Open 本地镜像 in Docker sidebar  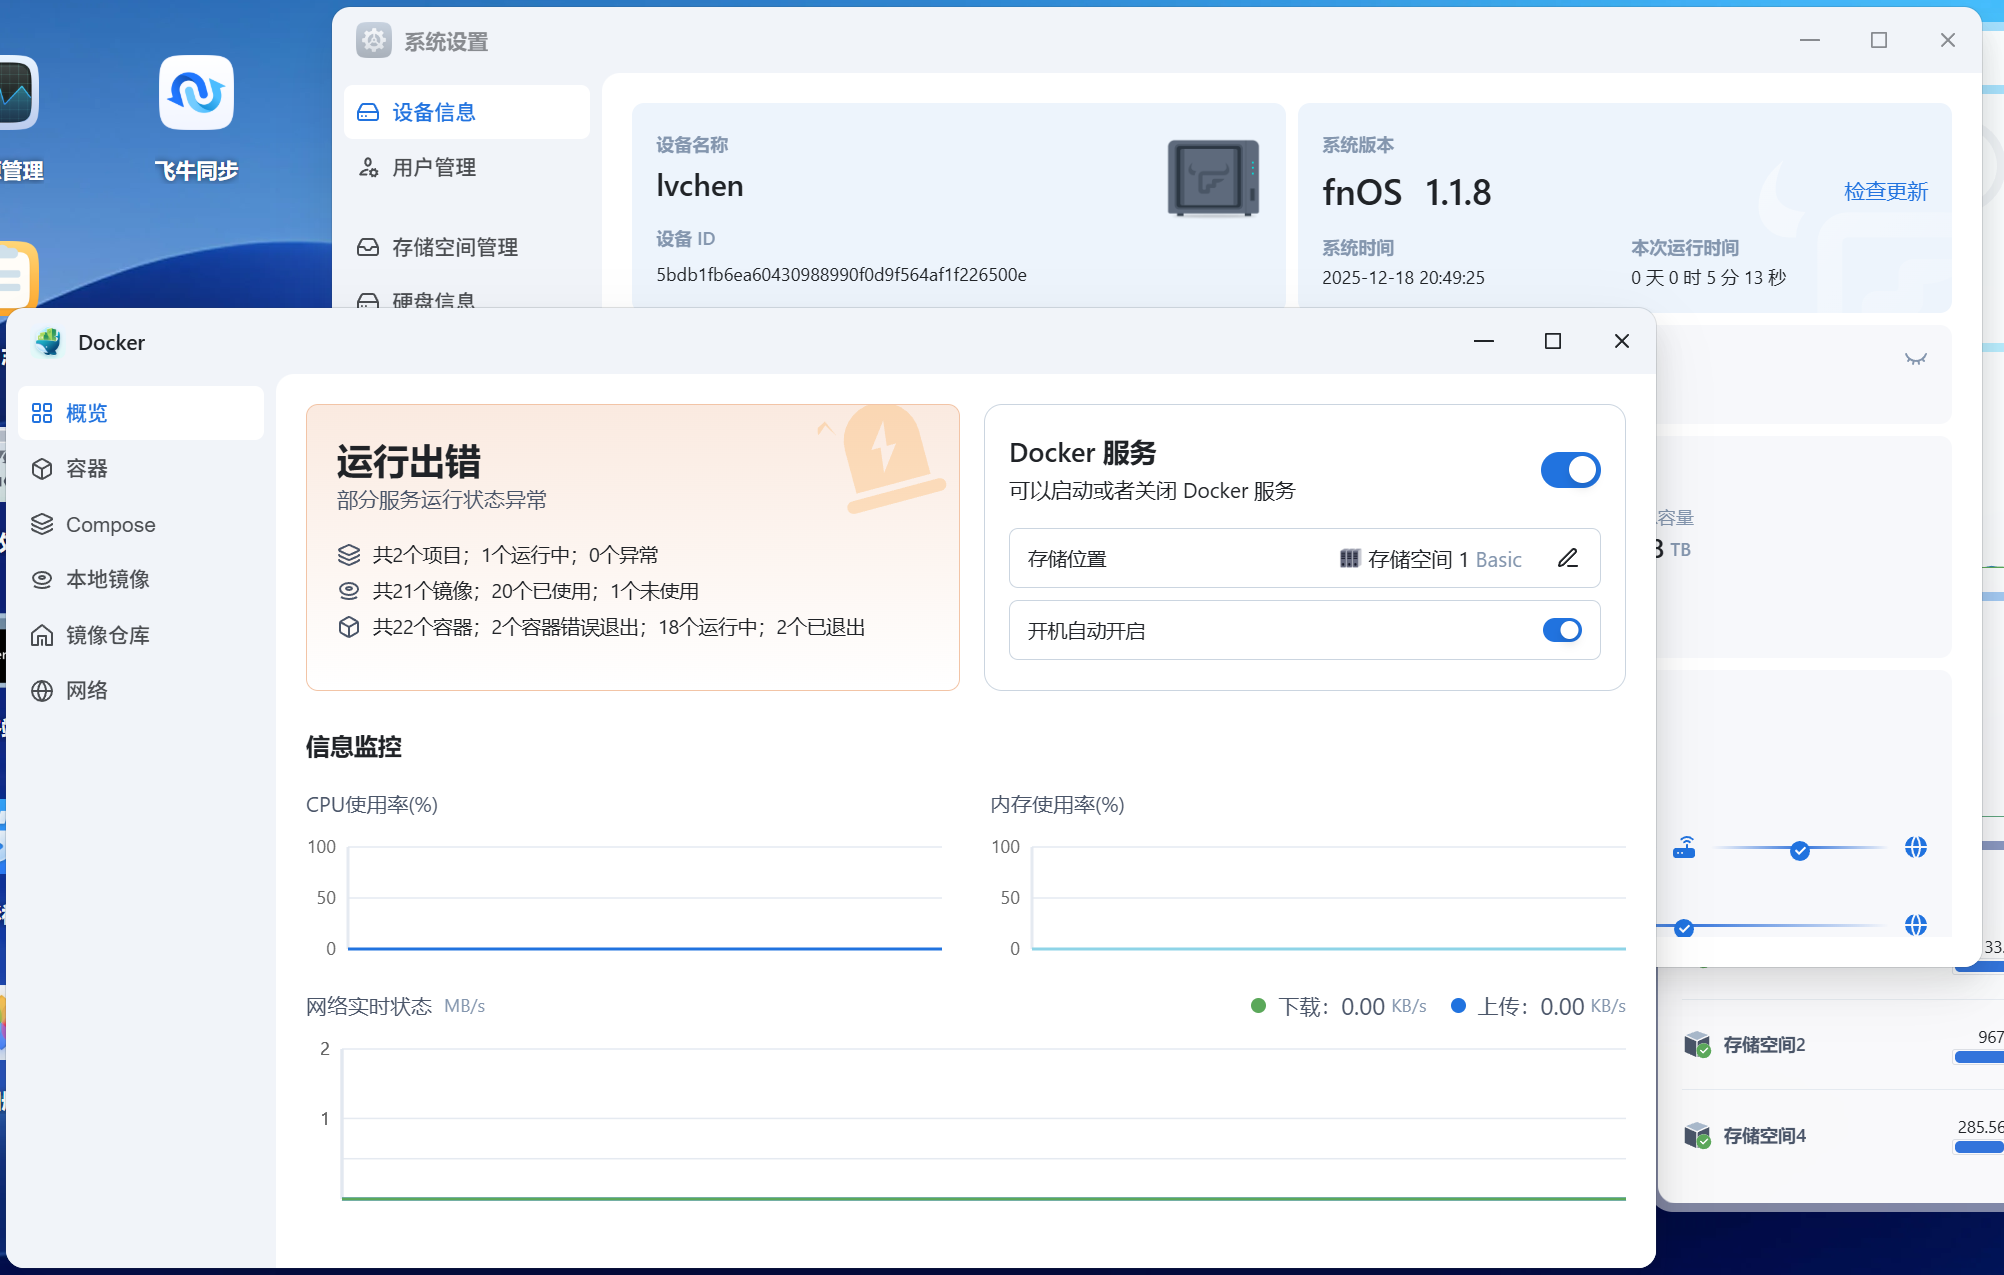[x=107, y=580]
